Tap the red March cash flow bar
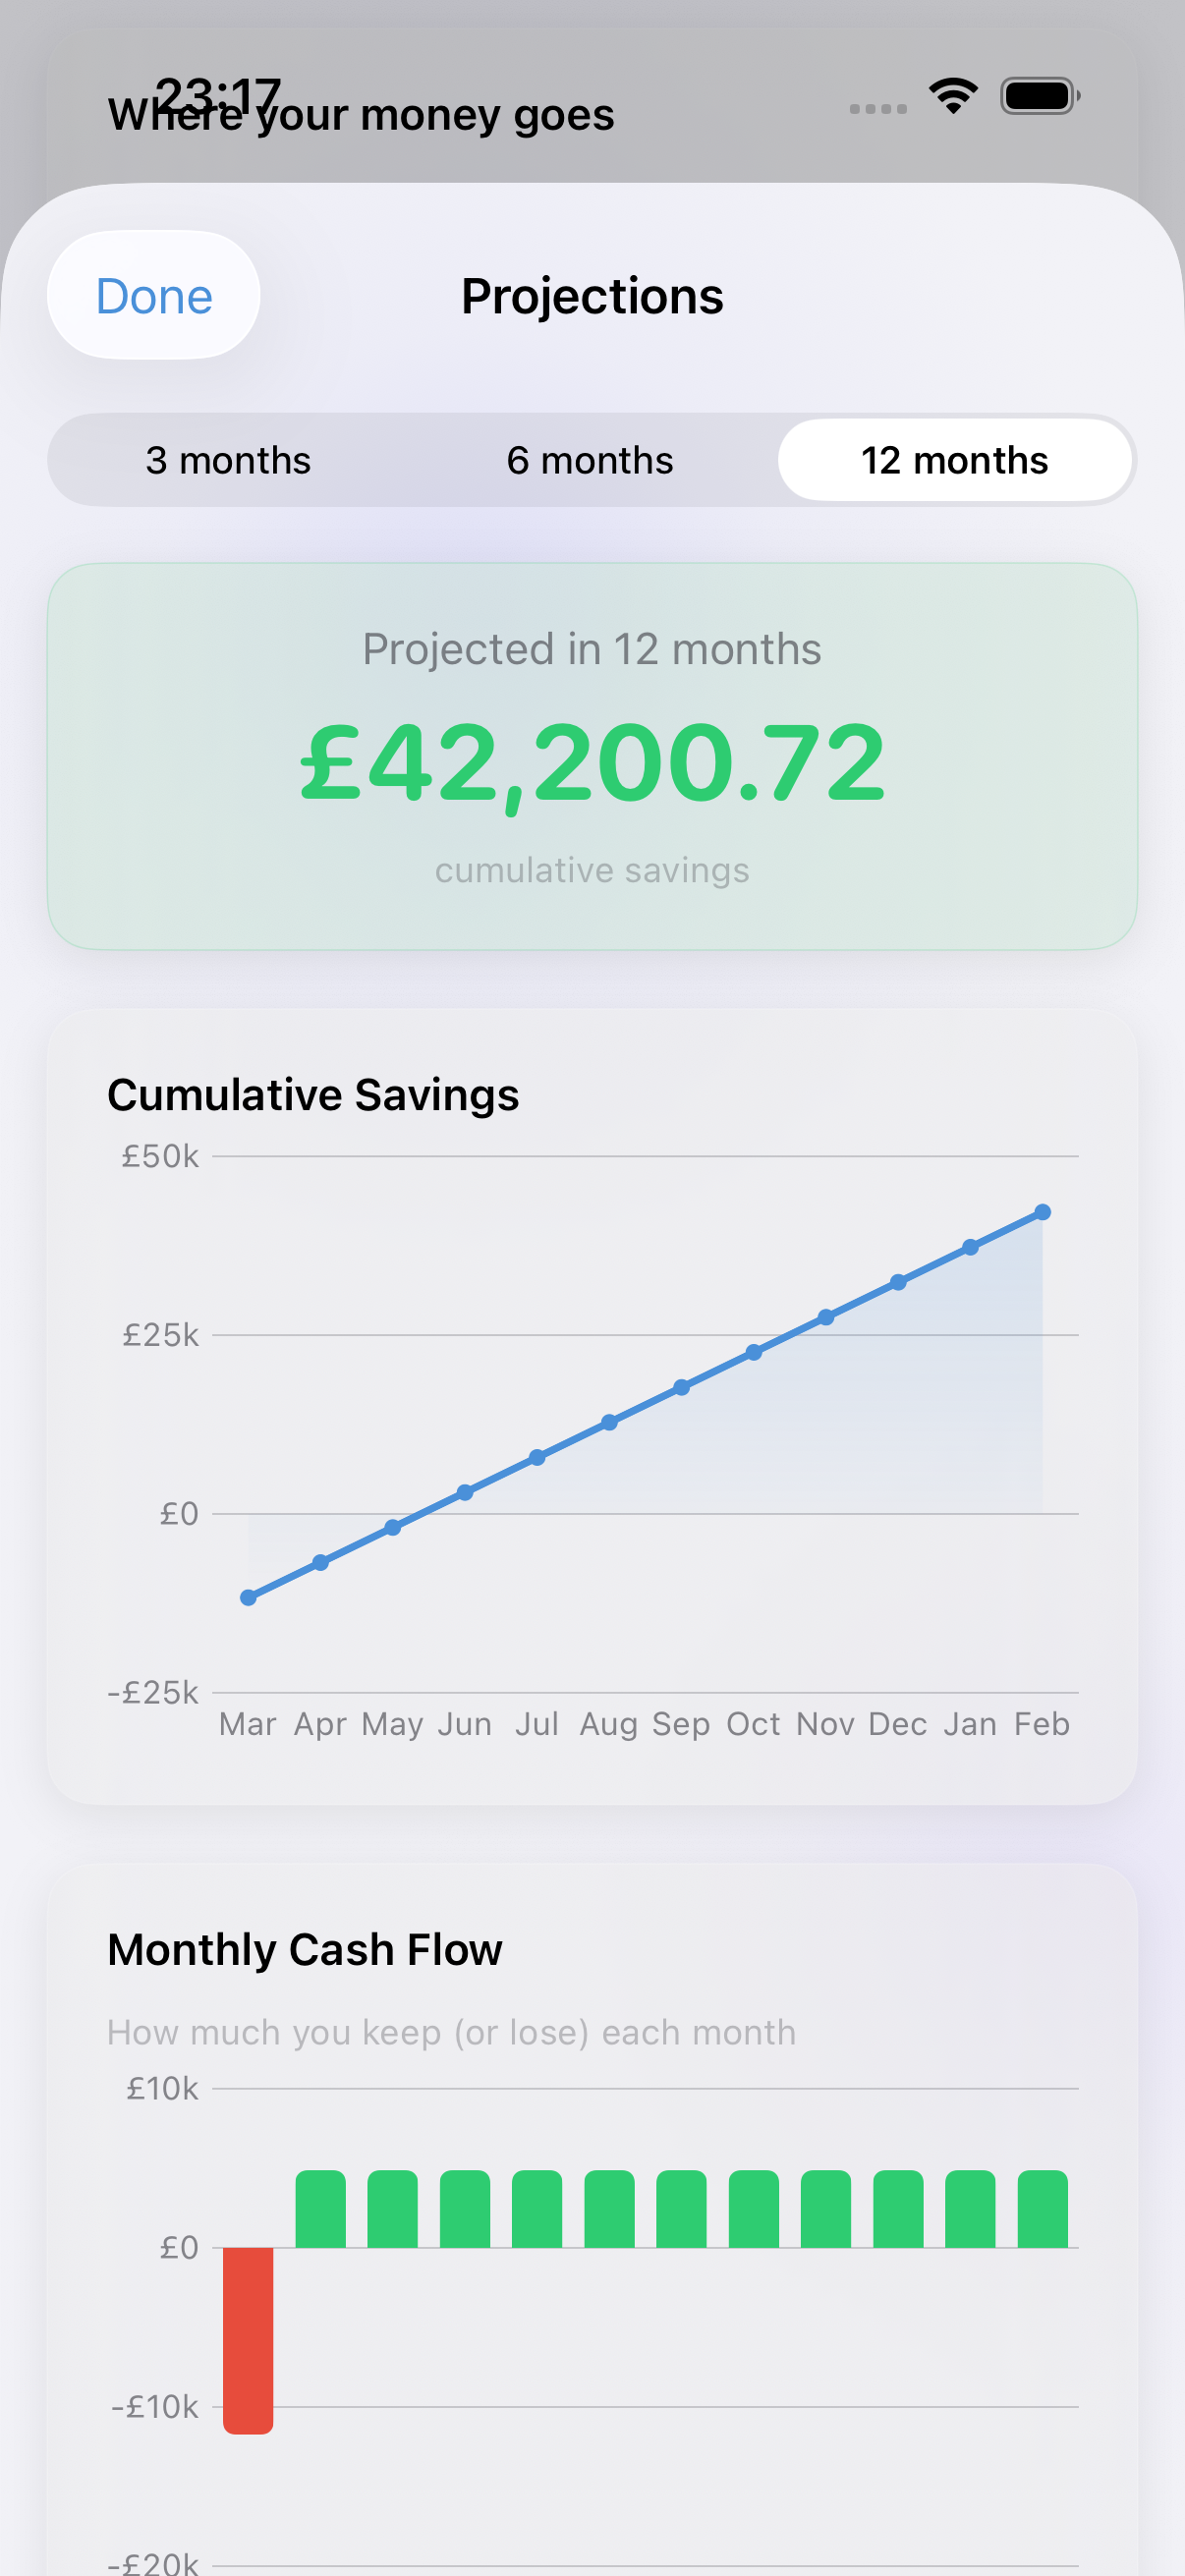The height and width of the screenshot is (2576, 1185). click(x=248, y=2338)
